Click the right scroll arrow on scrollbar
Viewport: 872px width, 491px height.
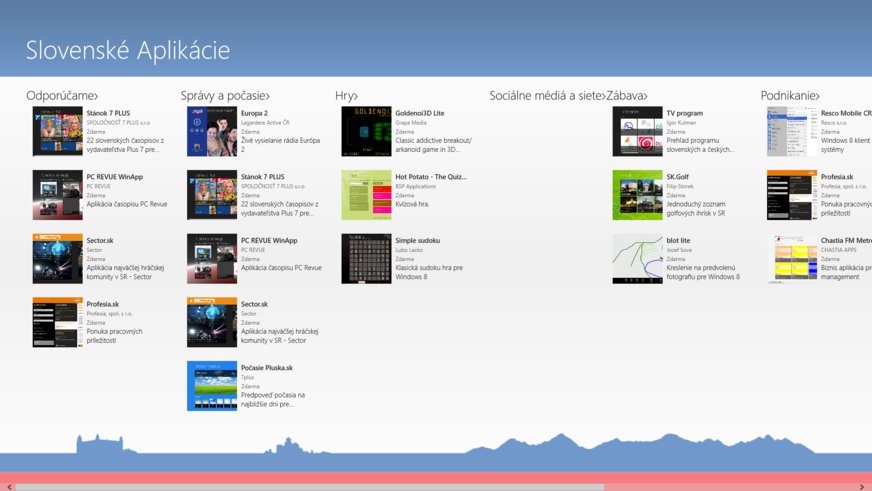point(863,487)
